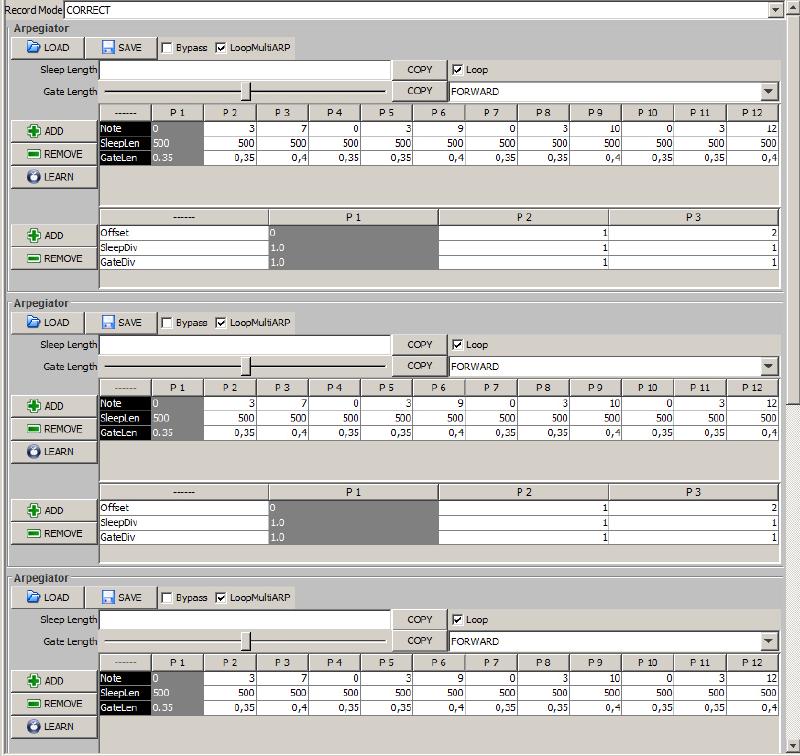The height and width of the screenshot is (756, 800).
Task: Open the FORWARD direction dropdown in the middle Arpegiator
Action: click(768, 367)
